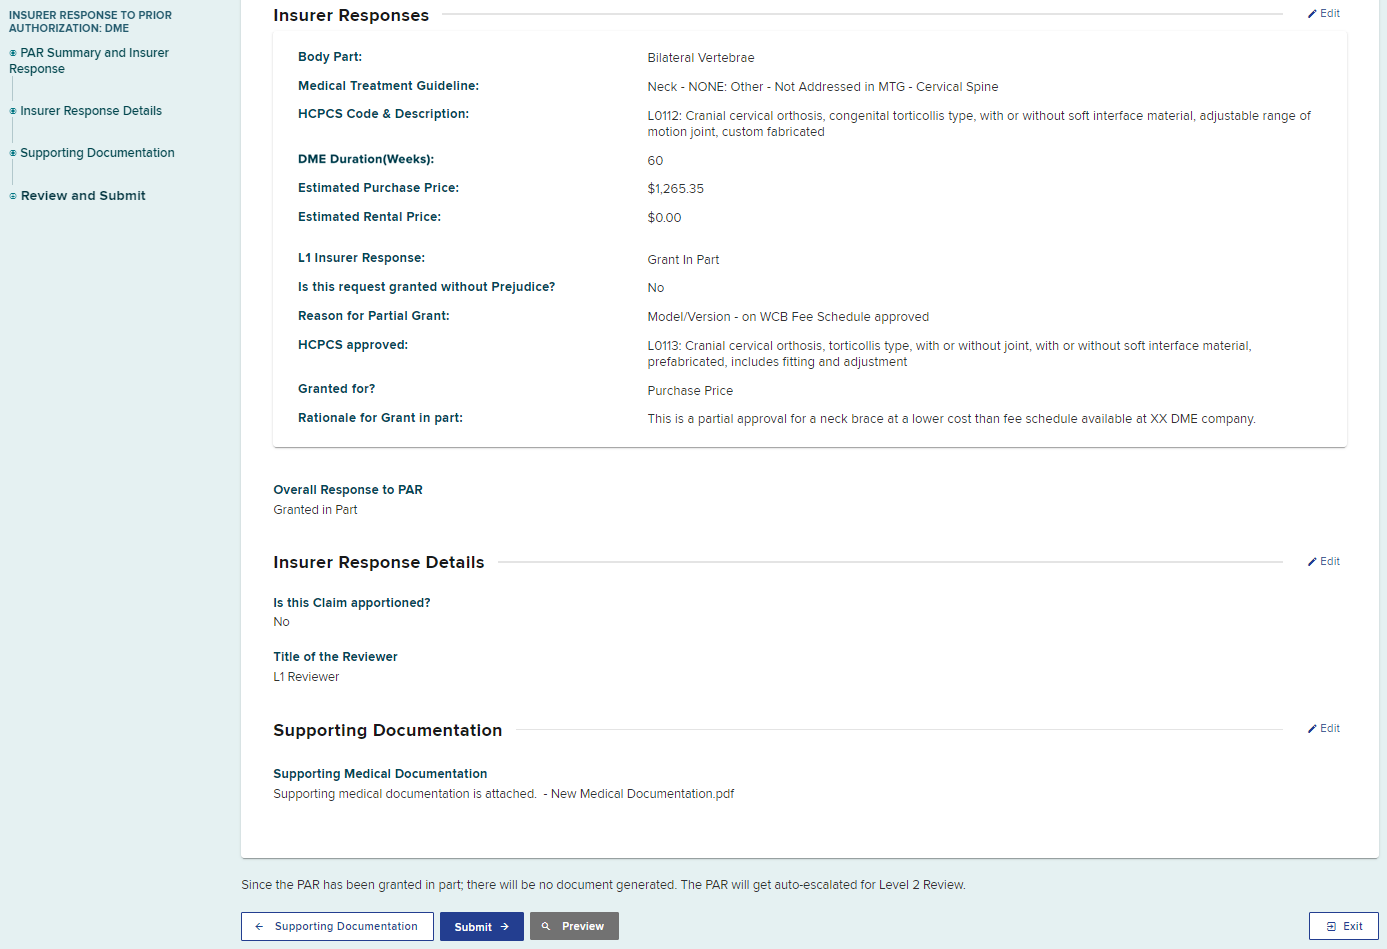Click the Edit pencil for Supporting Documentation
Viewport: 1387px width, 949px height.
1314,728
